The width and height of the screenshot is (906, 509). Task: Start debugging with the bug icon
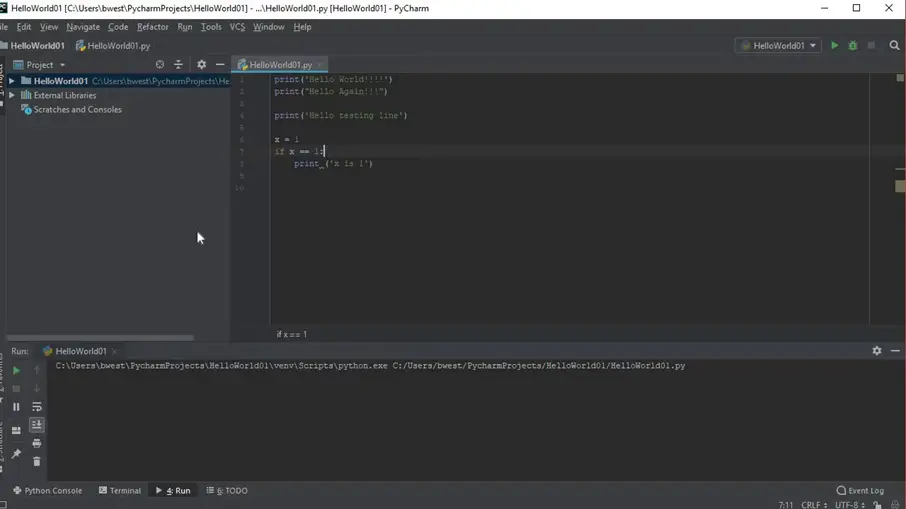853,45
